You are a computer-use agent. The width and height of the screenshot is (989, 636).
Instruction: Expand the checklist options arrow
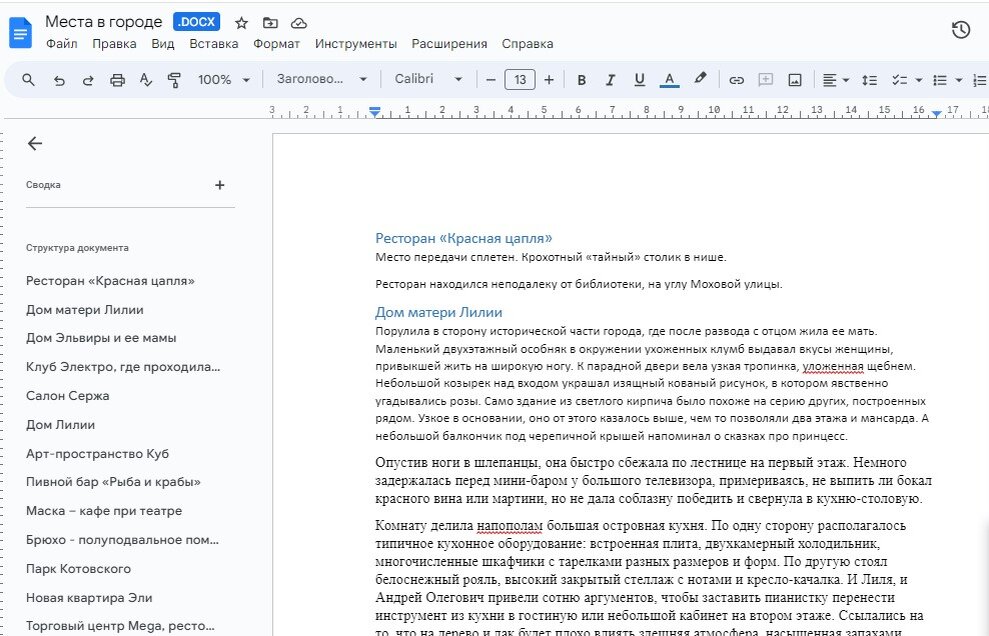pyautogui.click(x=918, y=80)
